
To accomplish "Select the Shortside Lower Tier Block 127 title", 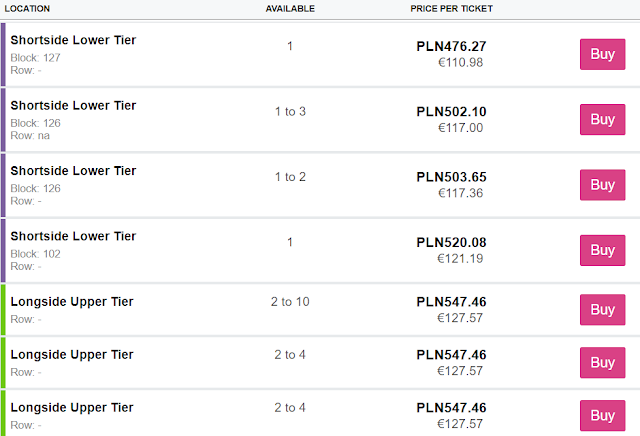I will click(x=73, y=40).
